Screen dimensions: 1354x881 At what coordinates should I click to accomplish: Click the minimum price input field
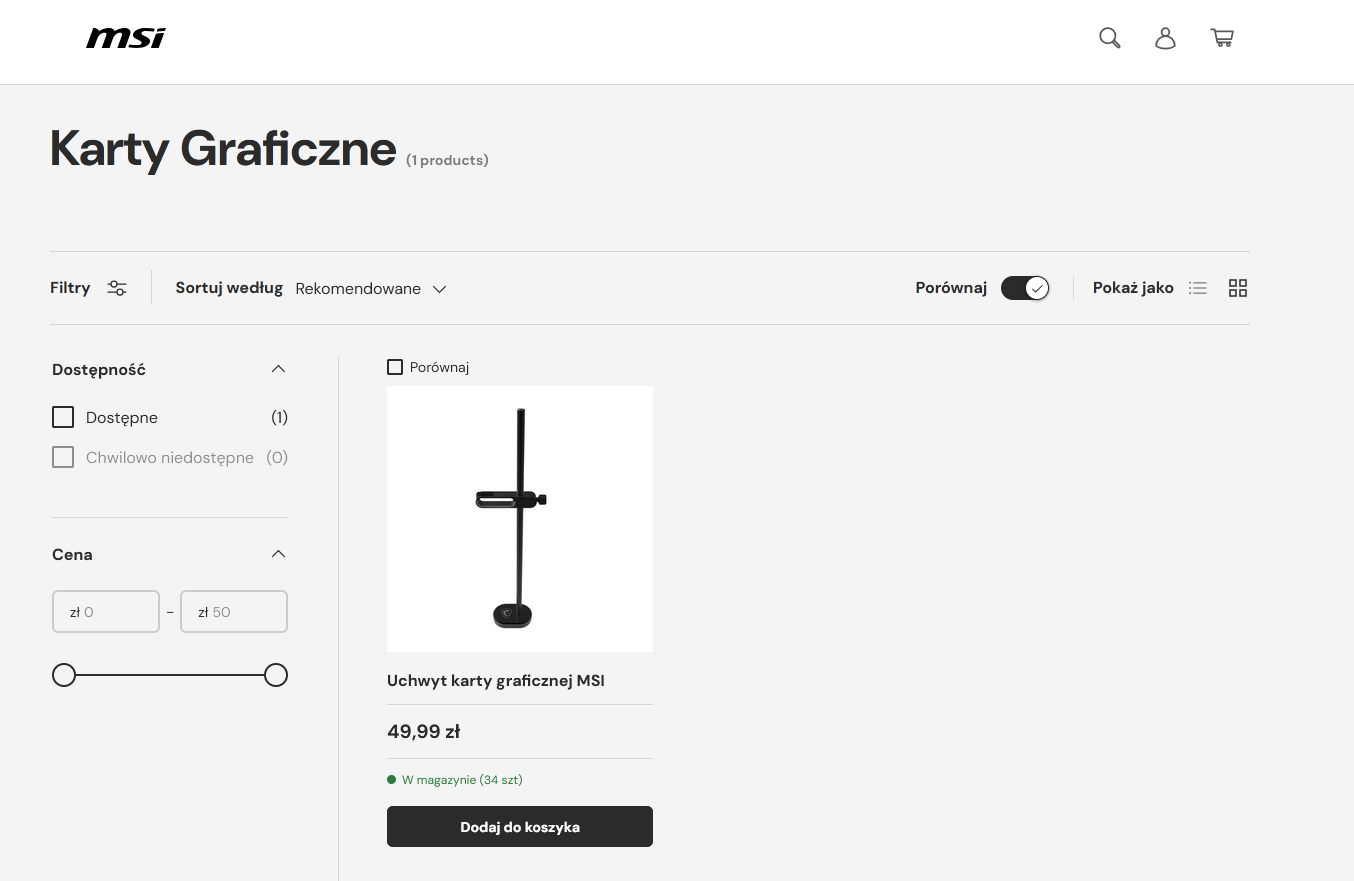point(106,612)
